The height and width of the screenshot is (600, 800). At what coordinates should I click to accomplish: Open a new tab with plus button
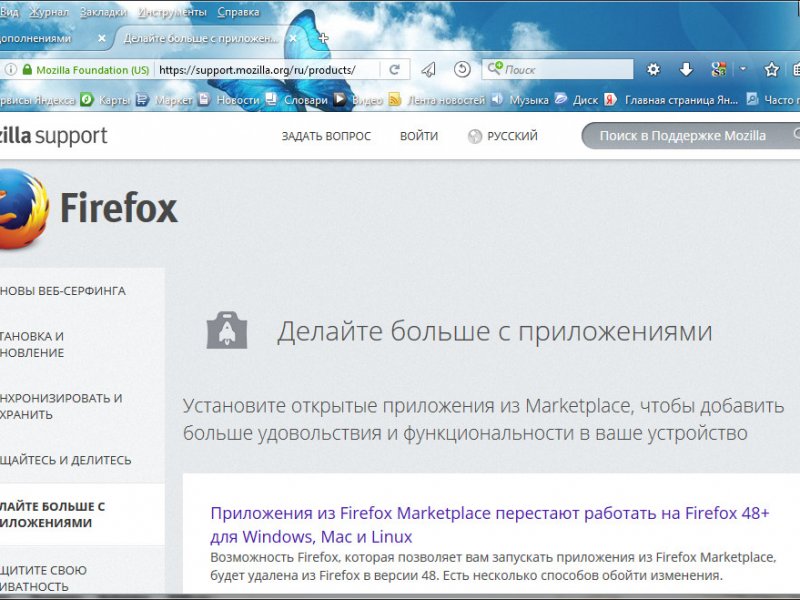click(323, 38)
